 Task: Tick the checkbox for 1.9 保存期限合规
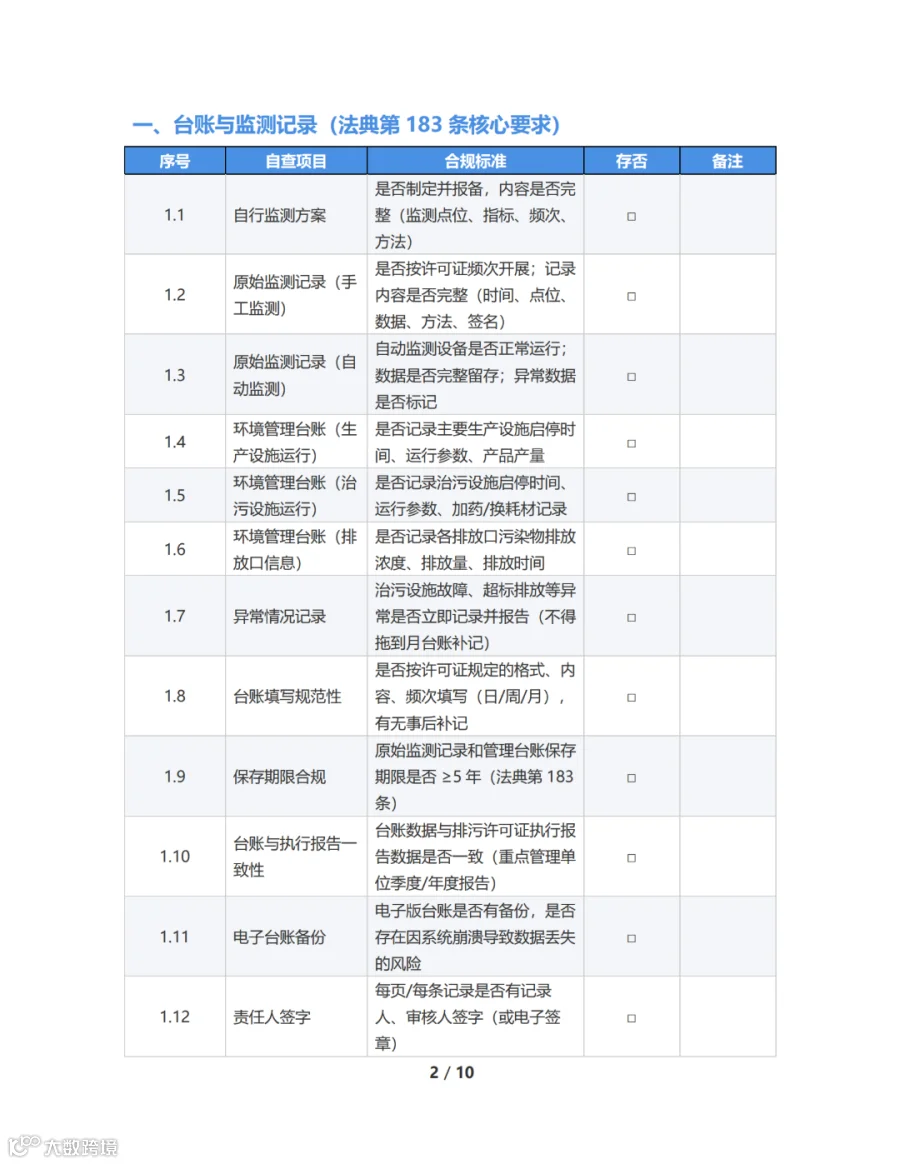point(631,778)
